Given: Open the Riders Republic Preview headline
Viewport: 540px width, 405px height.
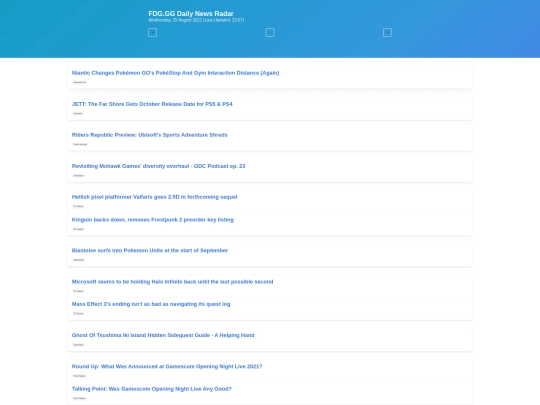Looking at the screenshot, I should coord(149,135).
